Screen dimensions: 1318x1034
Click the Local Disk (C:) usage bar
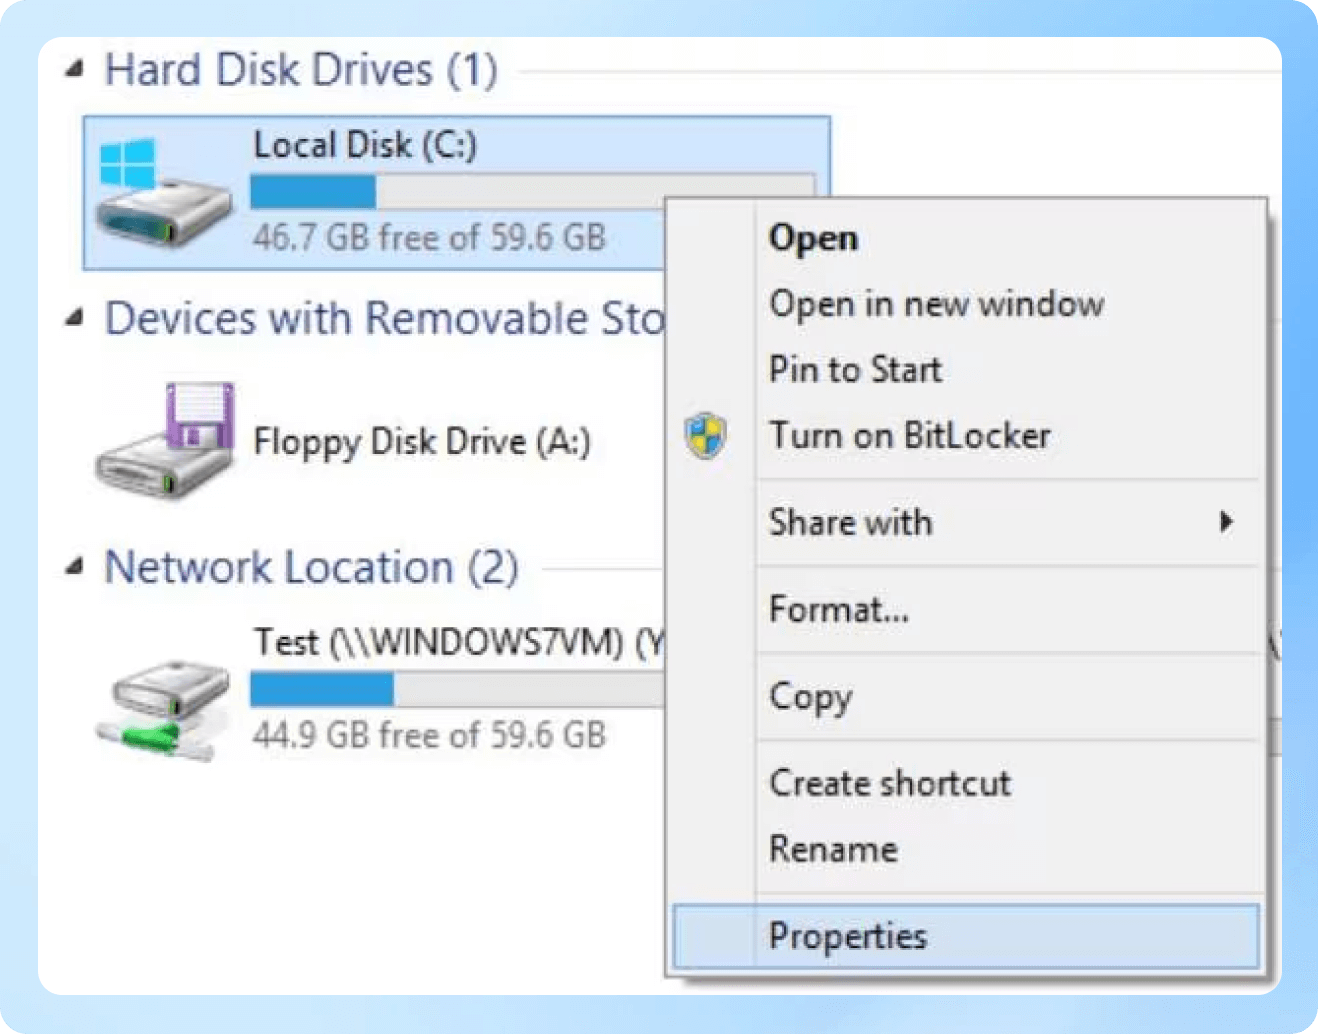pos(532,192)
